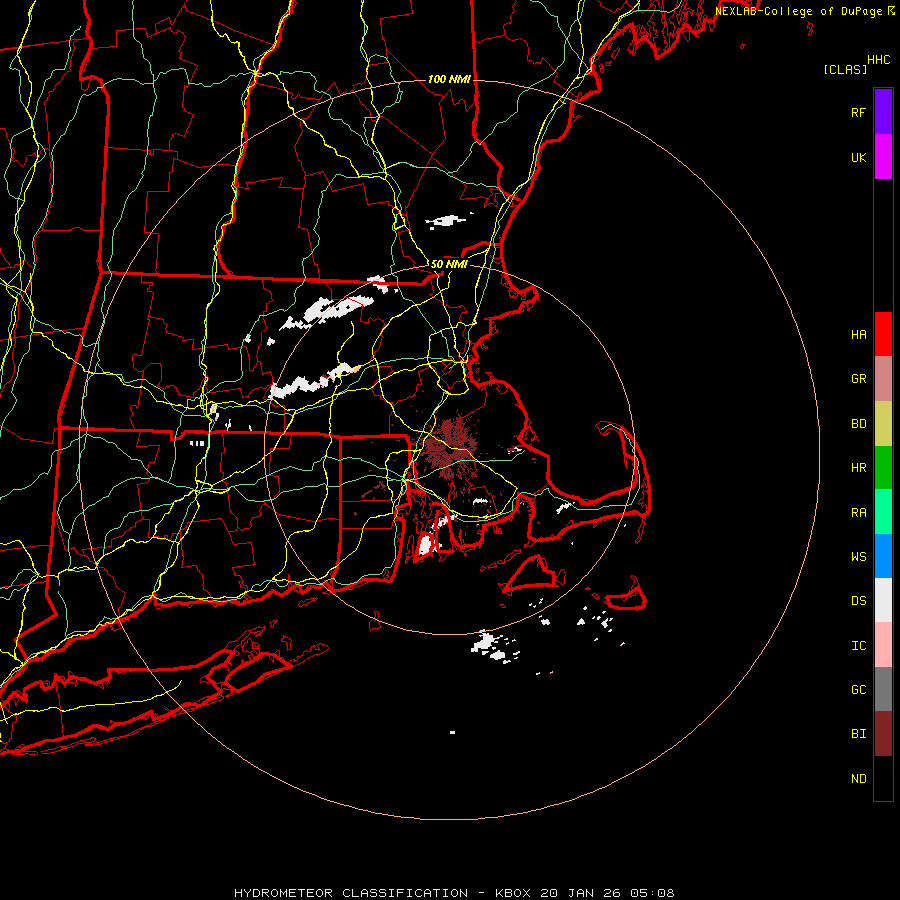900x900 pixels.
Task: Click the BI legend label
Action: [858, 734]
